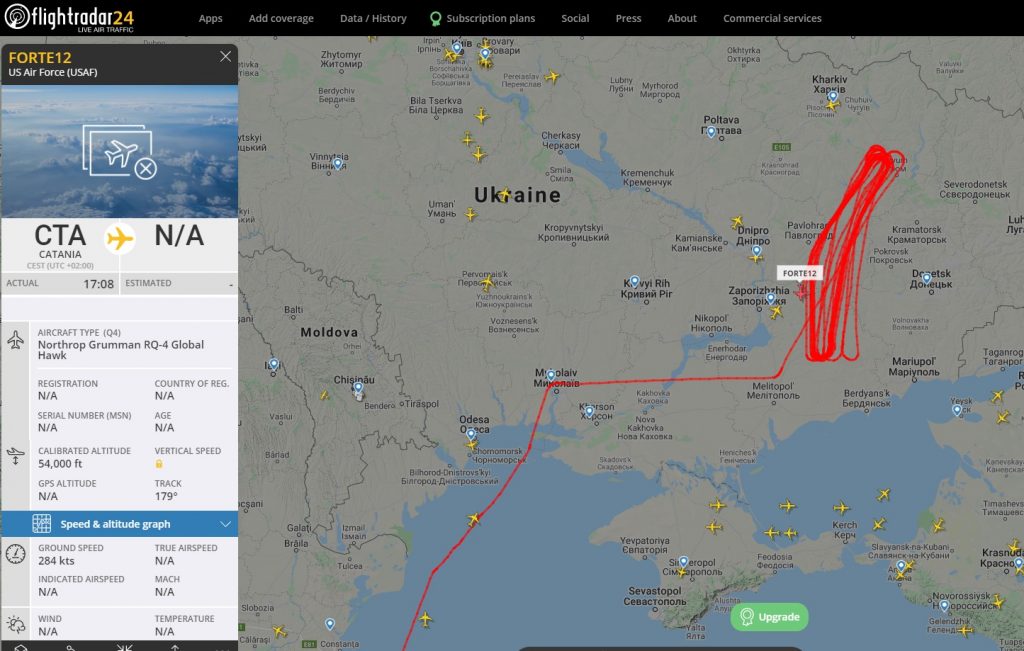Click the Speed & altitude graph grid icon
This screenshot has width=1024, height=651.
point(41,524)
